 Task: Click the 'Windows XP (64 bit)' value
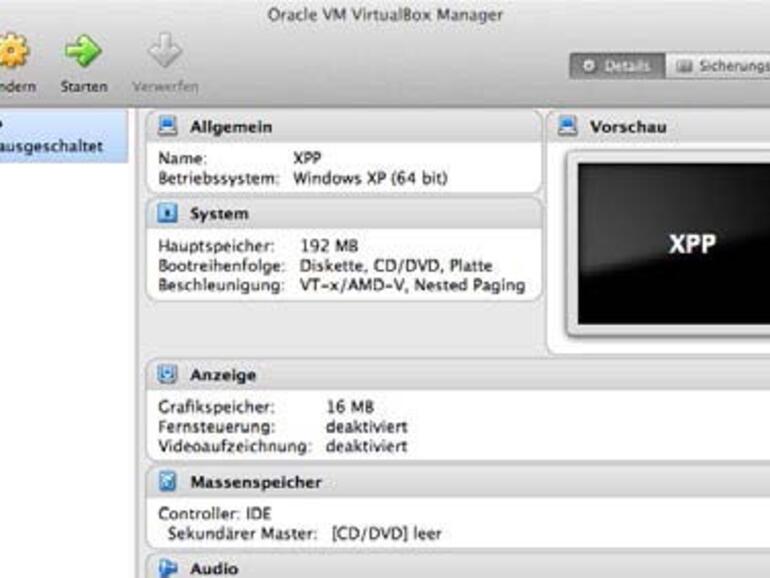[x=370, y=178]
